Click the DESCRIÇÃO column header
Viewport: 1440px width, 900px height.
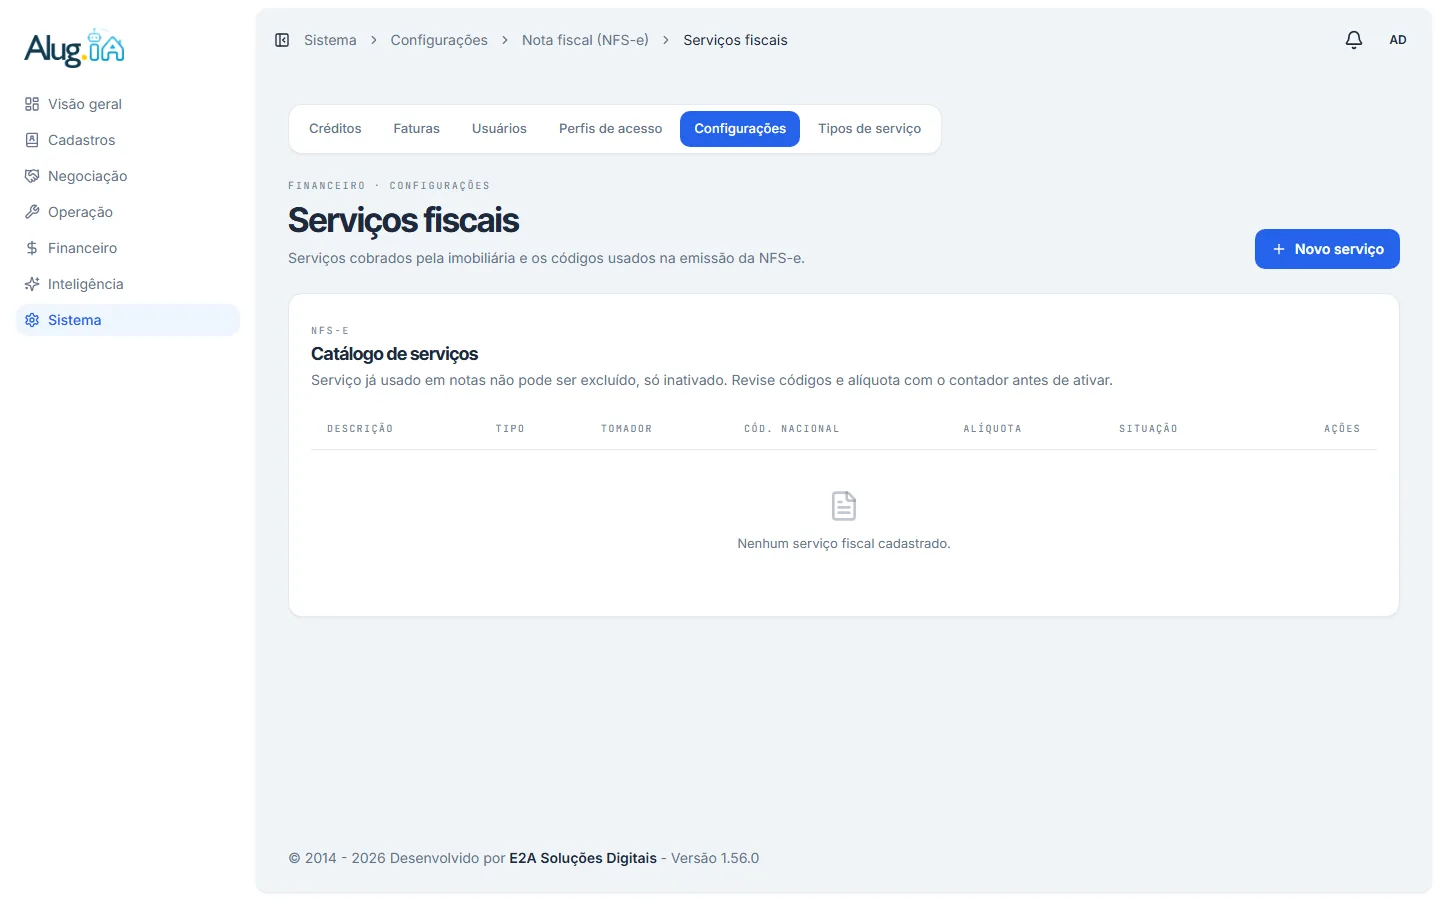click(360, 429)
